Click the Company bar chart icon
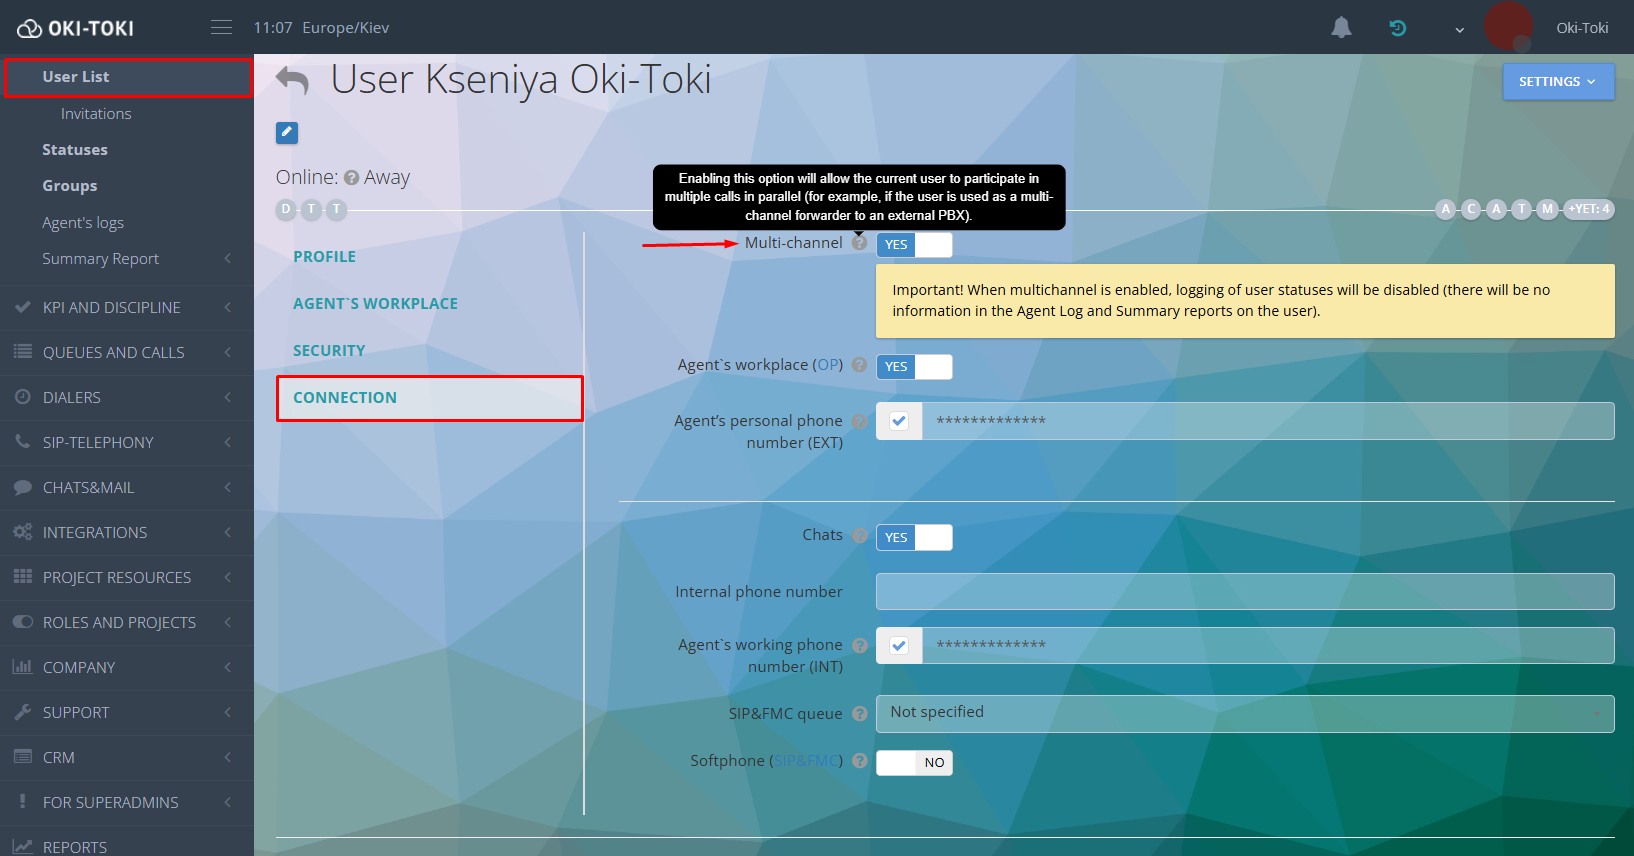The height and width of the screenshot is (856, 1634). 23,667
